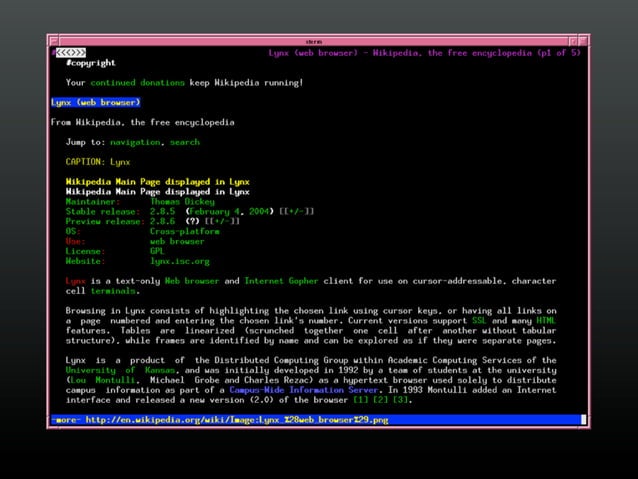
Task: Select the highlighted 'Lynx (web browser)' link
Action: [x=96, y=102]
